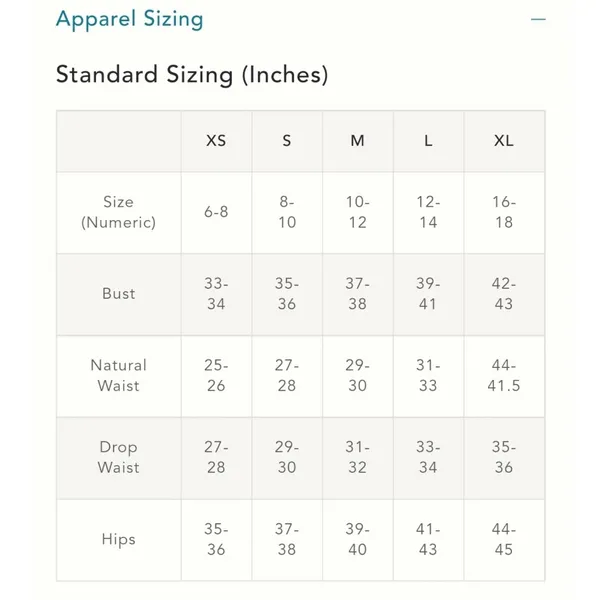The height and width of the screenshot is (600, 600).
Task: Collapse the Apparel Sizing section minus icon
Action: pos(538,19)
